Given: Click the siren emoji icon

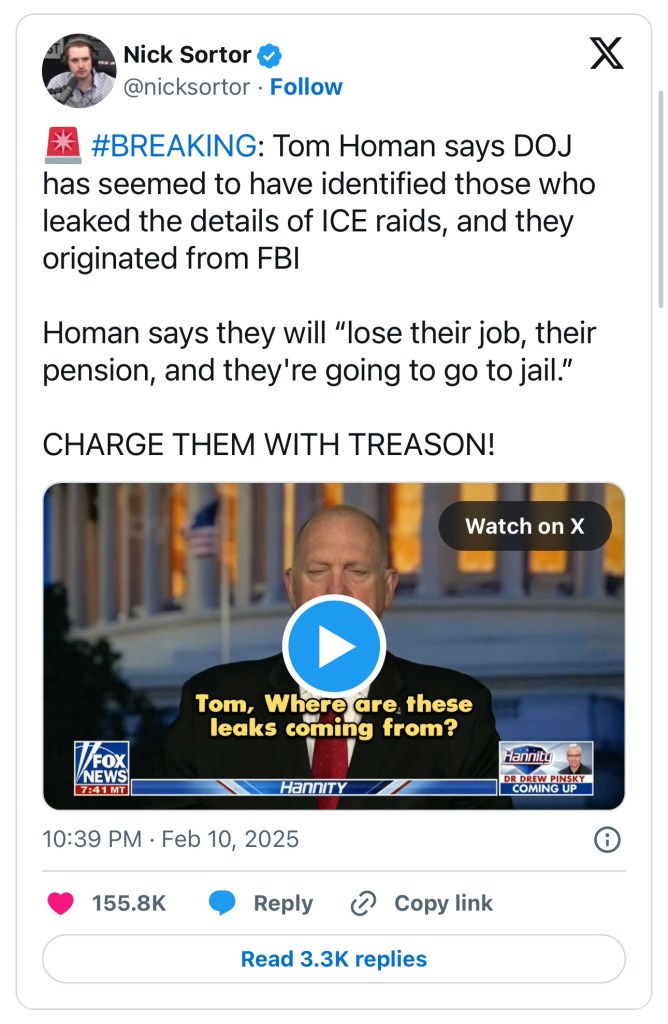Looking at the screenshot, I should 63,145.
